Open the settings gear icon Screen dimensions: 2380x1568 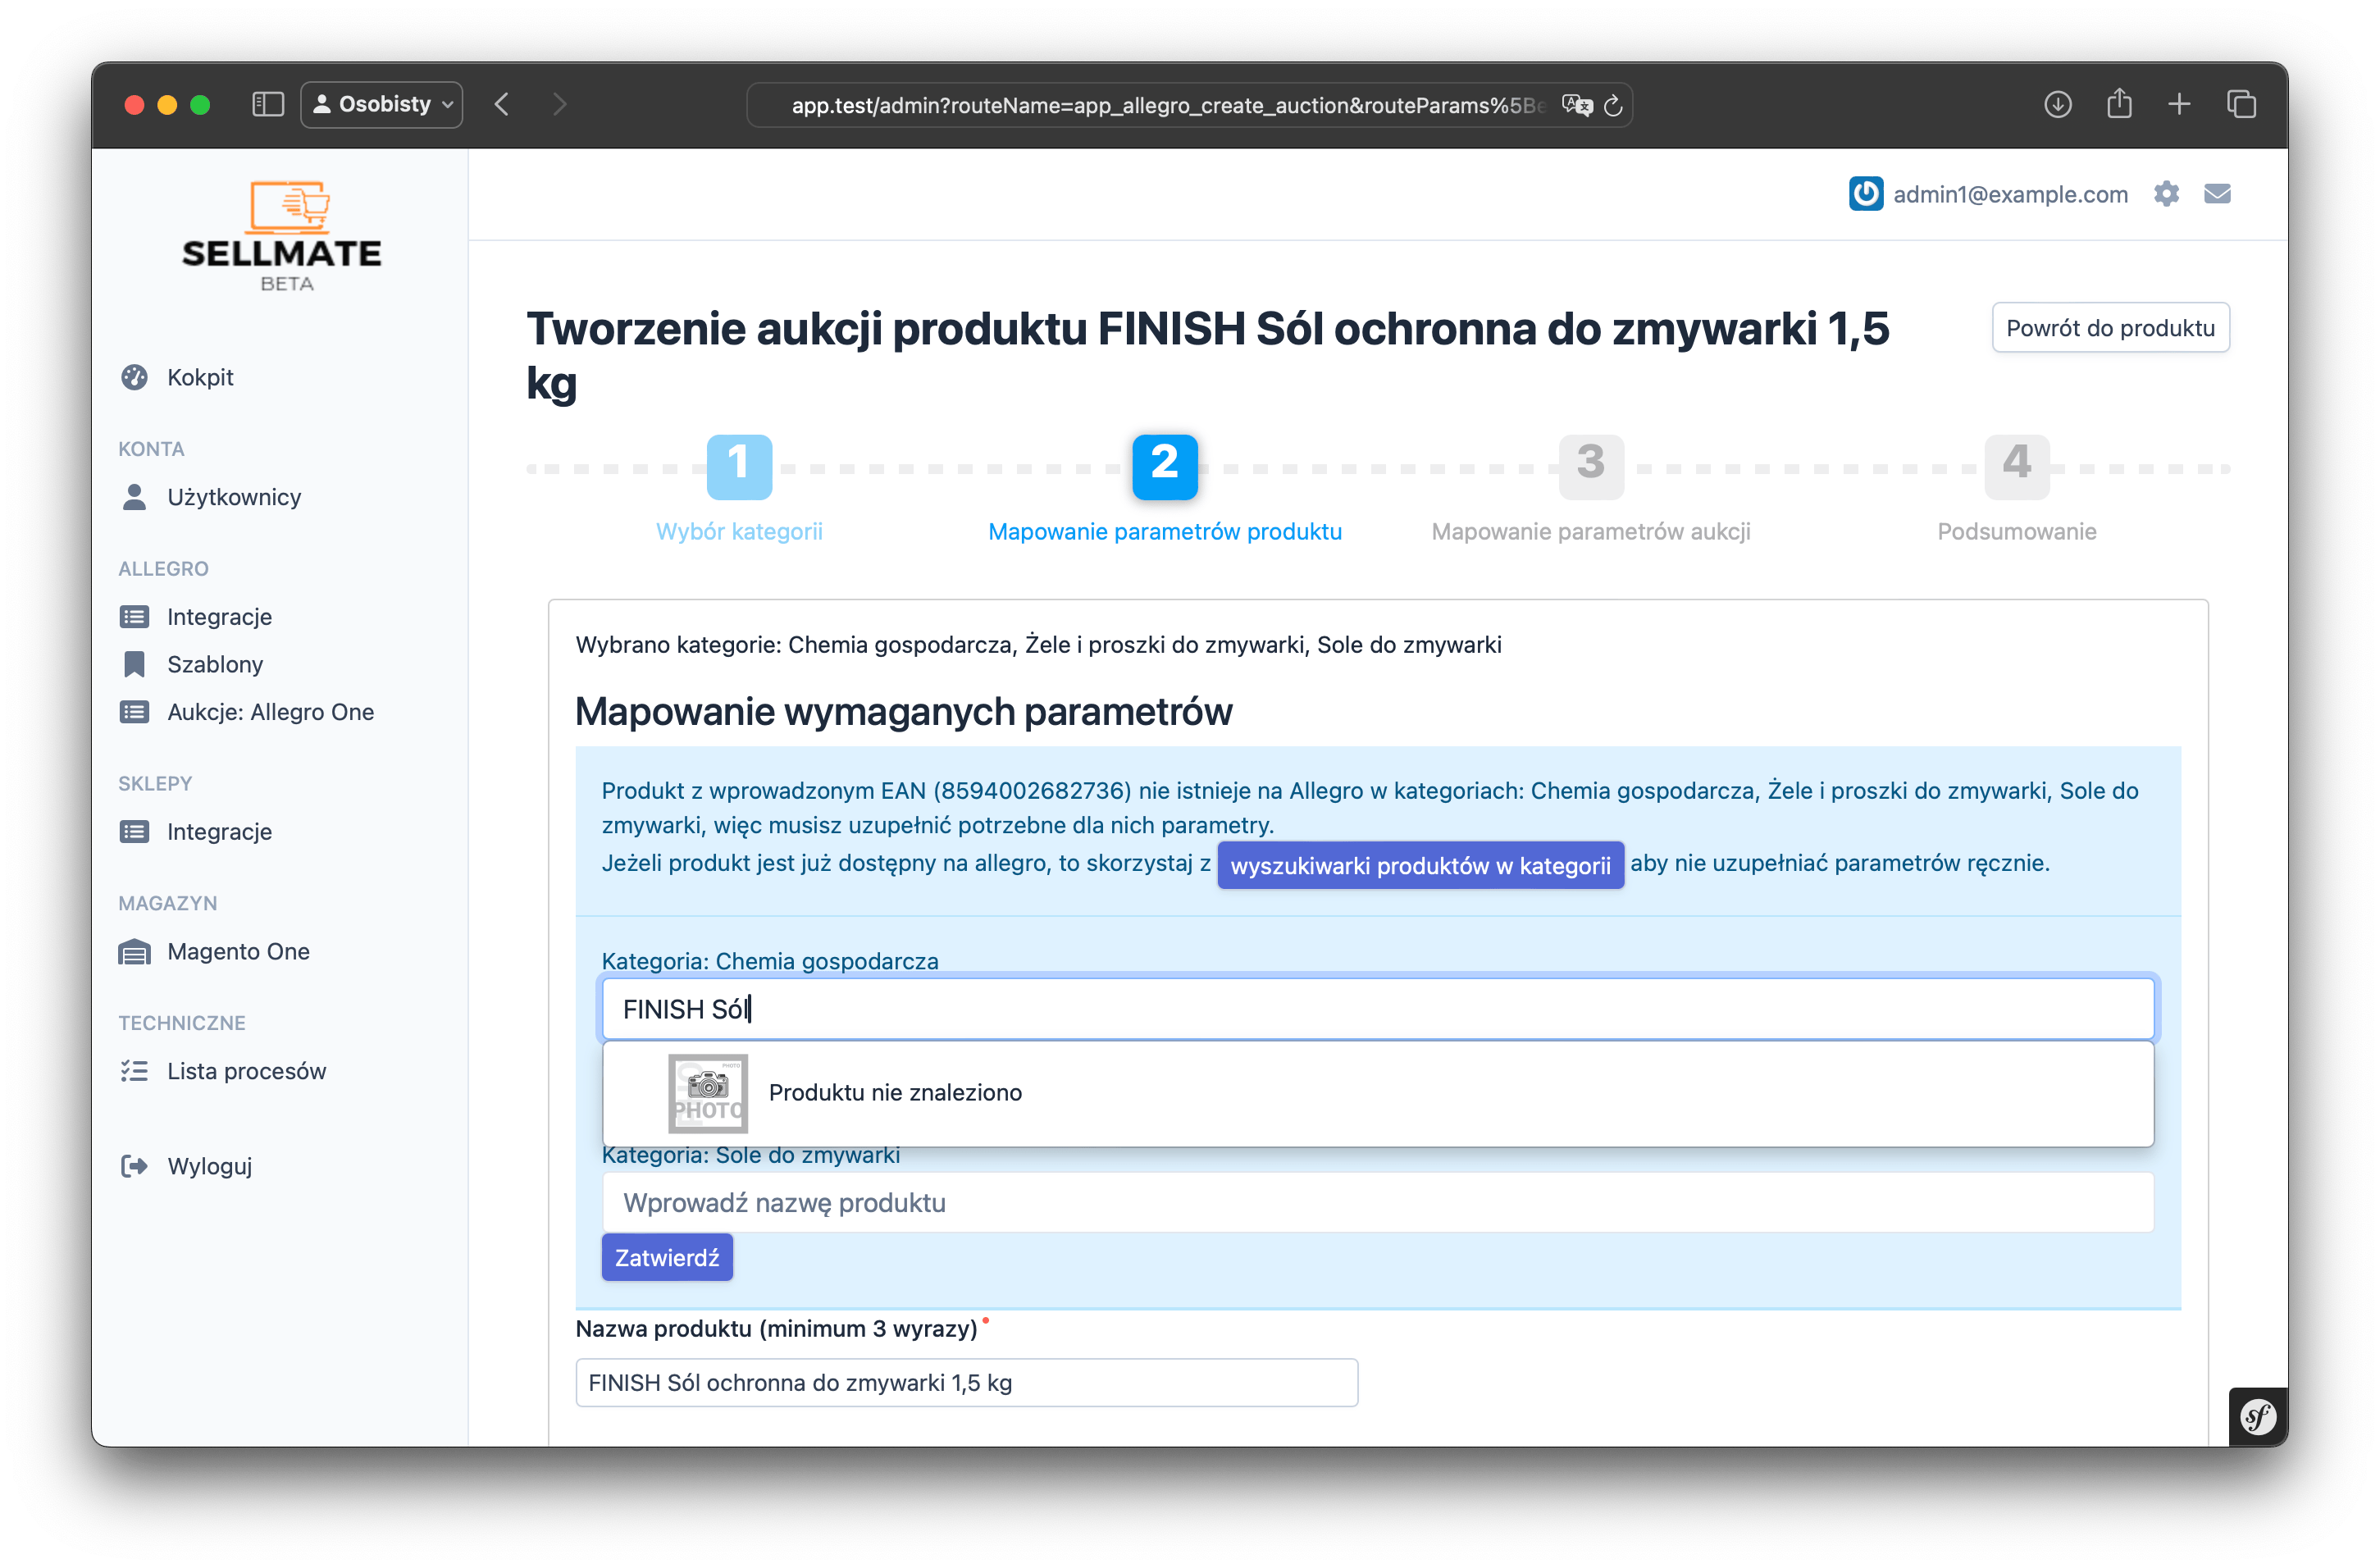point(2166,194)
